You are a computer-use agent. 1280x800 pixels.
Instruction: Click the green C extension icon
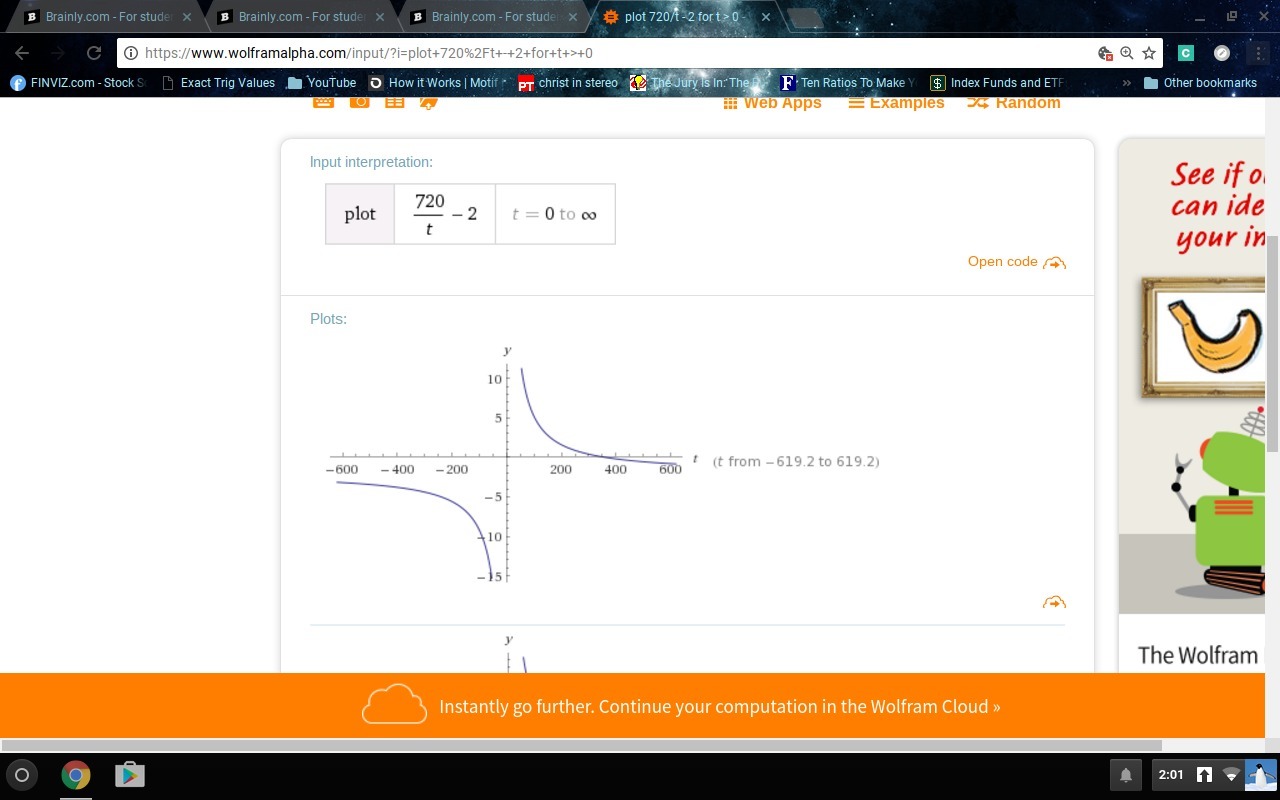pos(1186,53)
